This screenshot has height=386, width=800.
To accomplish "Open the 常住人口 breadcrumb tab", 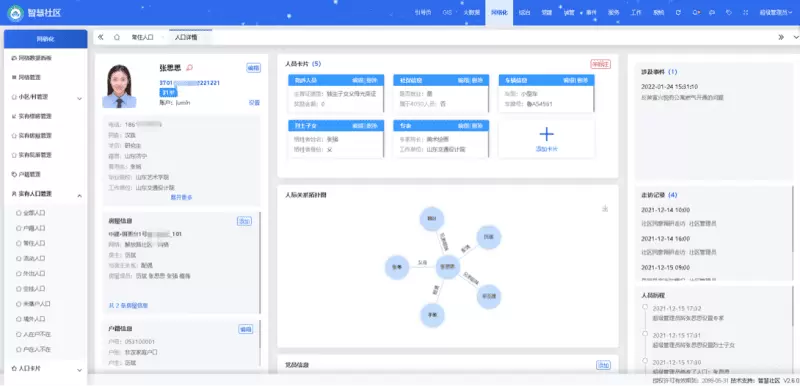I will click(x=142, y=37).
